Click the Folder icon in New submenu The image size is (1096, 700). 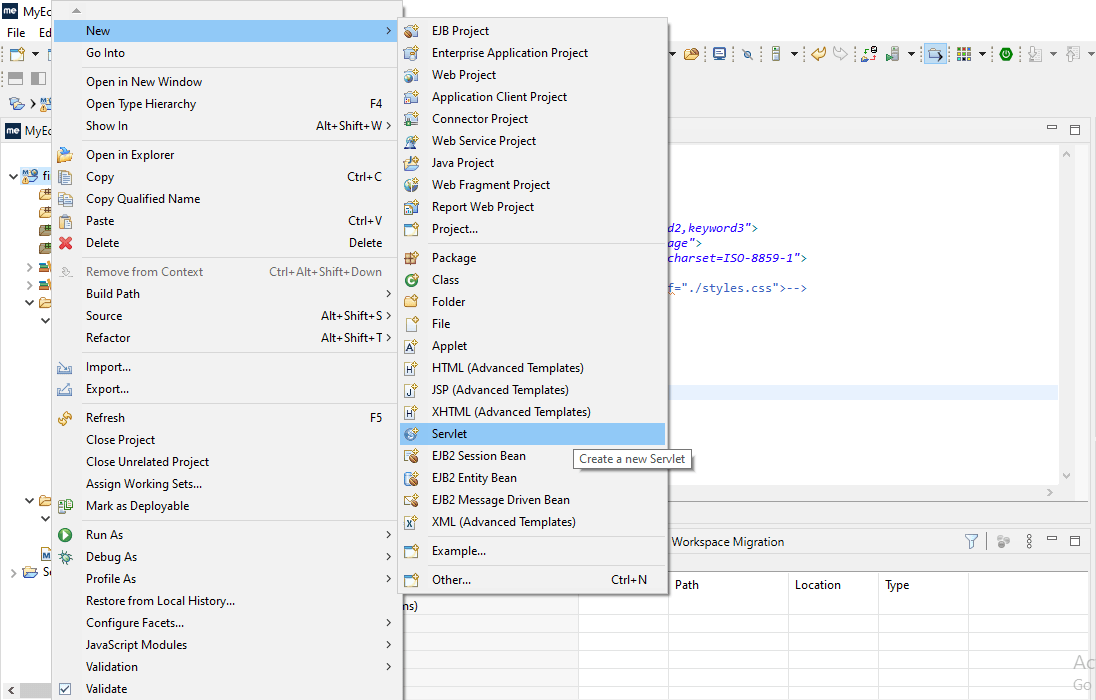point(412,302)
